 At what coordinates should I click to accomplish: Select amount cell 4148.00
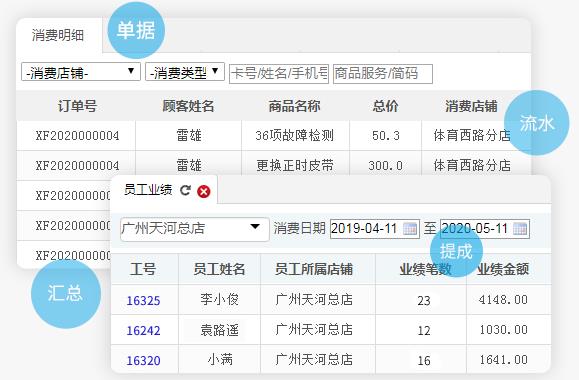click(503, 299)
